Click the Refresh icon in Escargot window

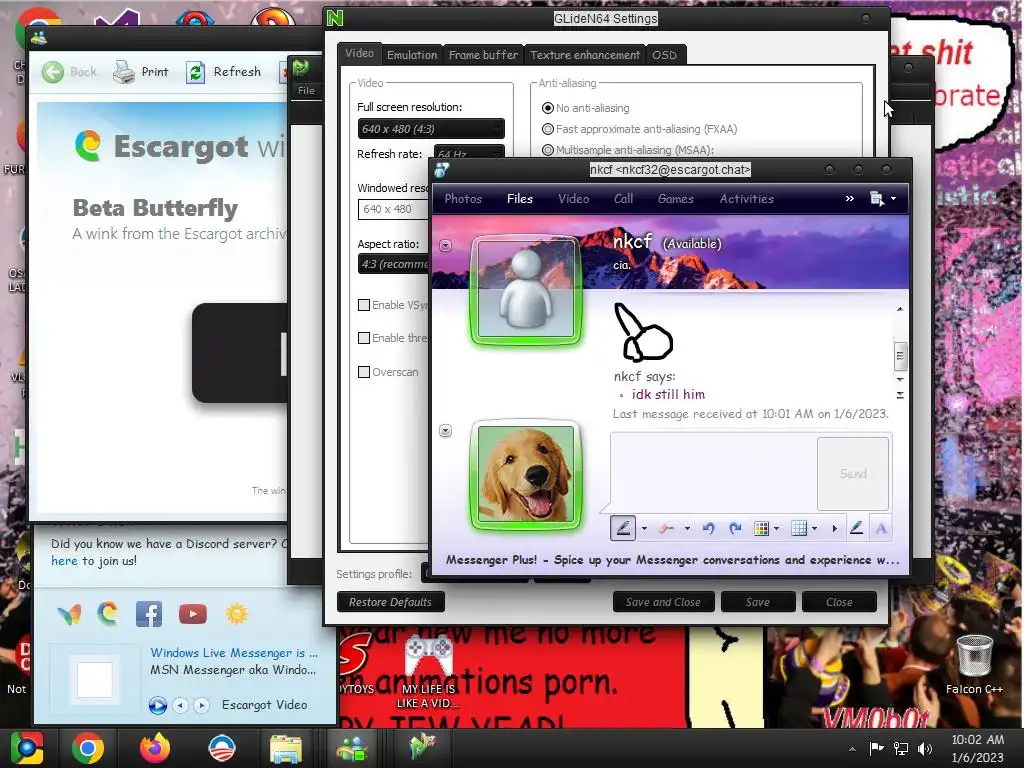[x=195, y=72]
